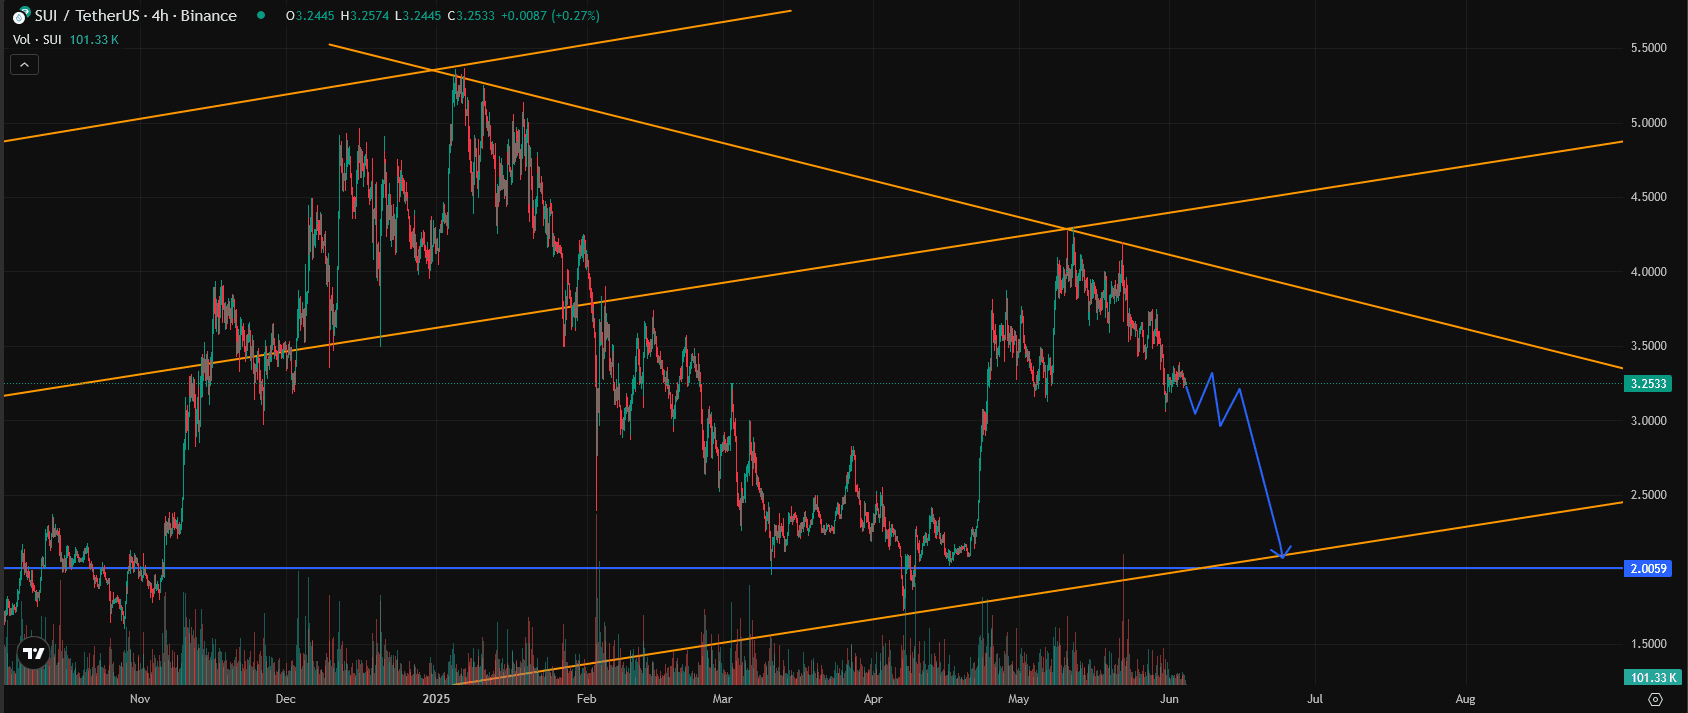
Task: Click the 4.0000 price axis label
Action: pos(1649,272)
